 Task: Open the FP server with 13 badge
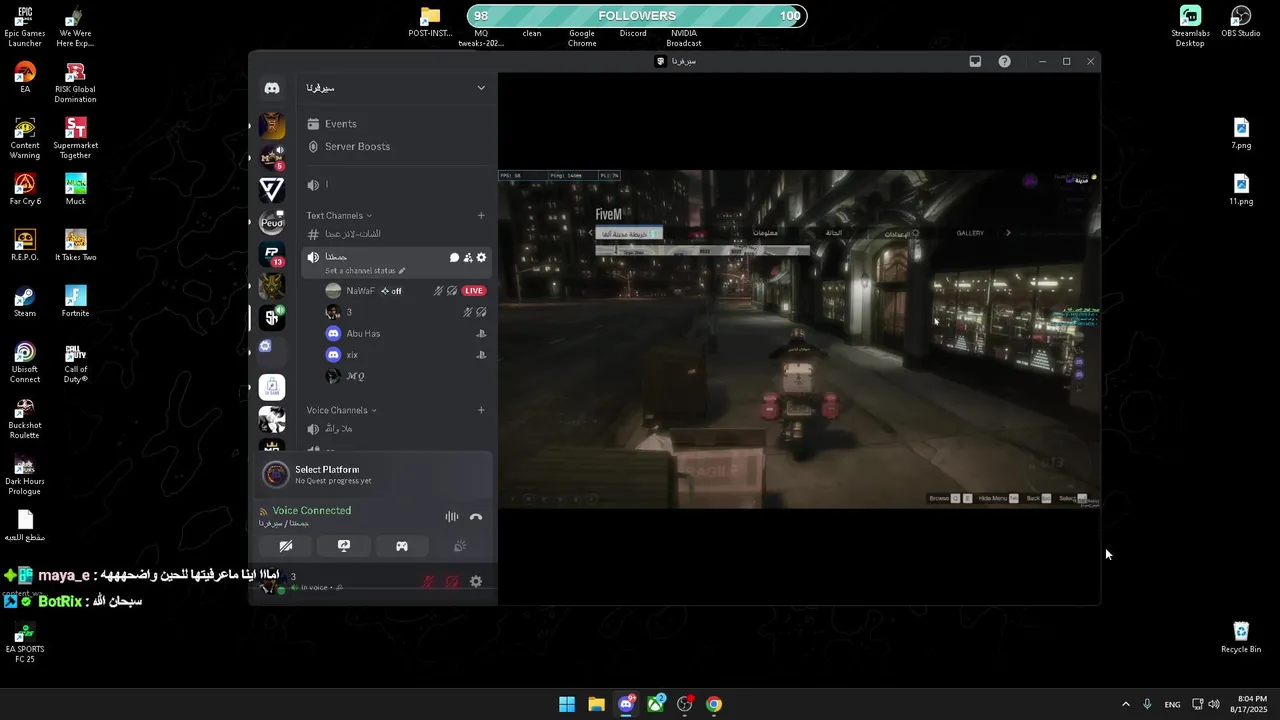click(272, 254)
